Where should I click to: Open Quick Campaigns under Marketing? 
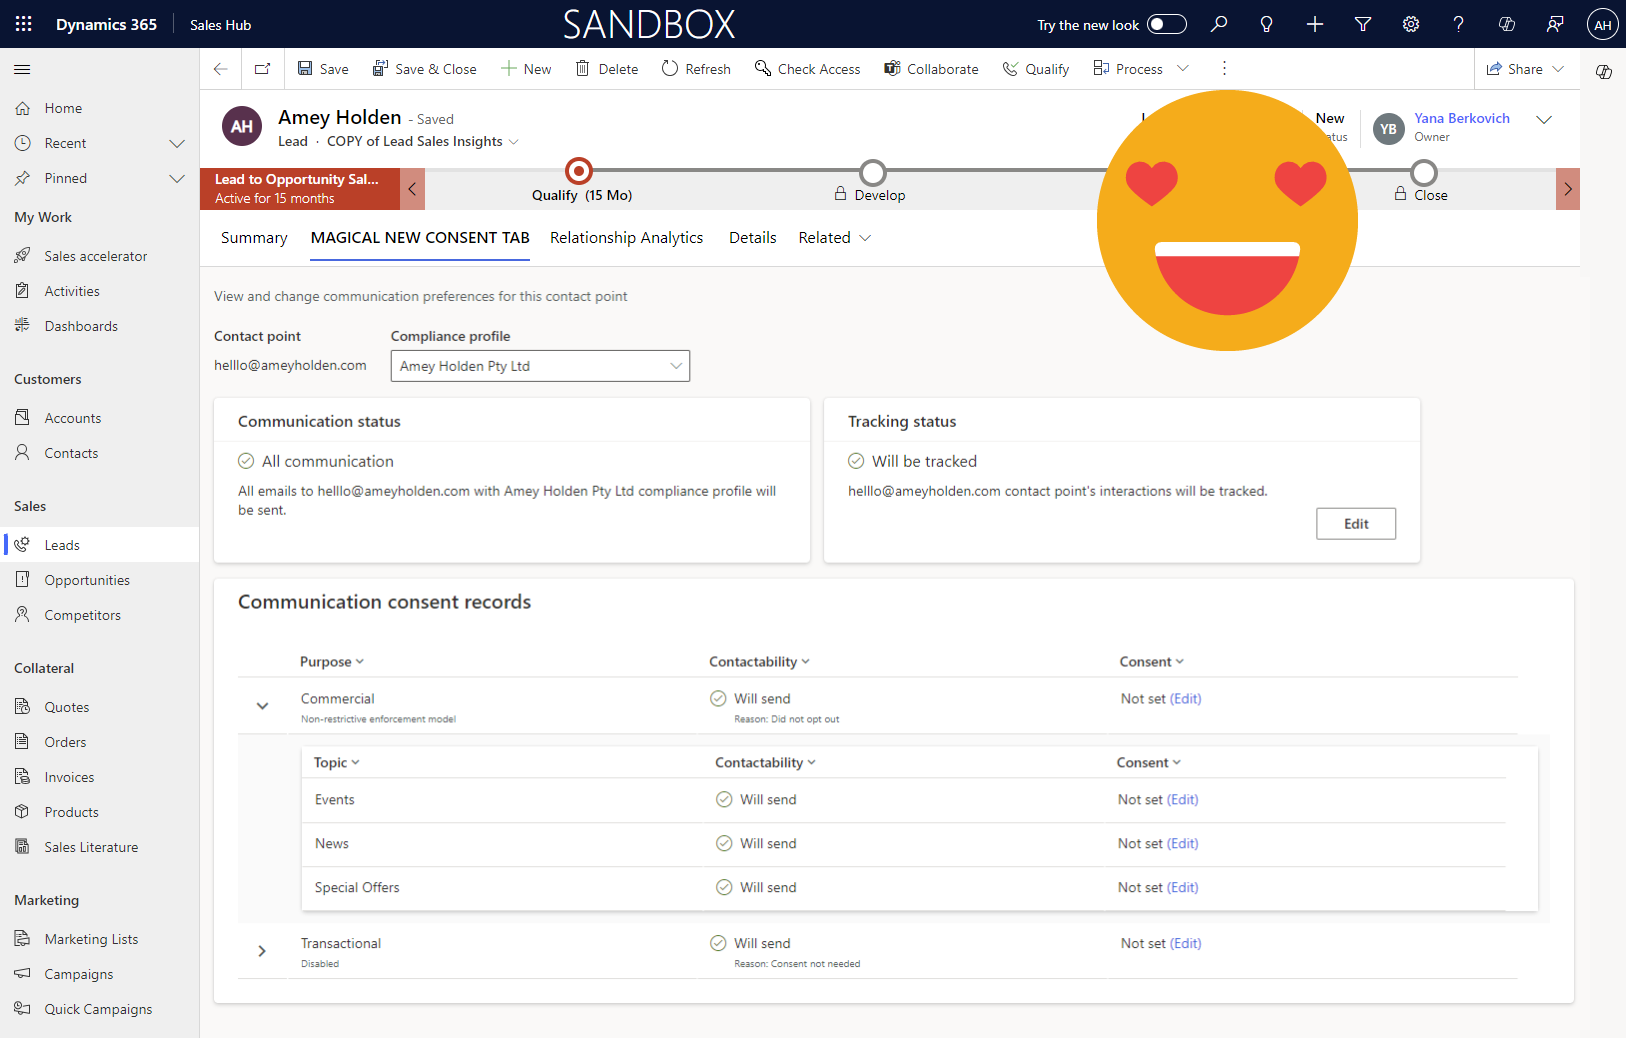pyautogui.click(x=97, y=1008)
